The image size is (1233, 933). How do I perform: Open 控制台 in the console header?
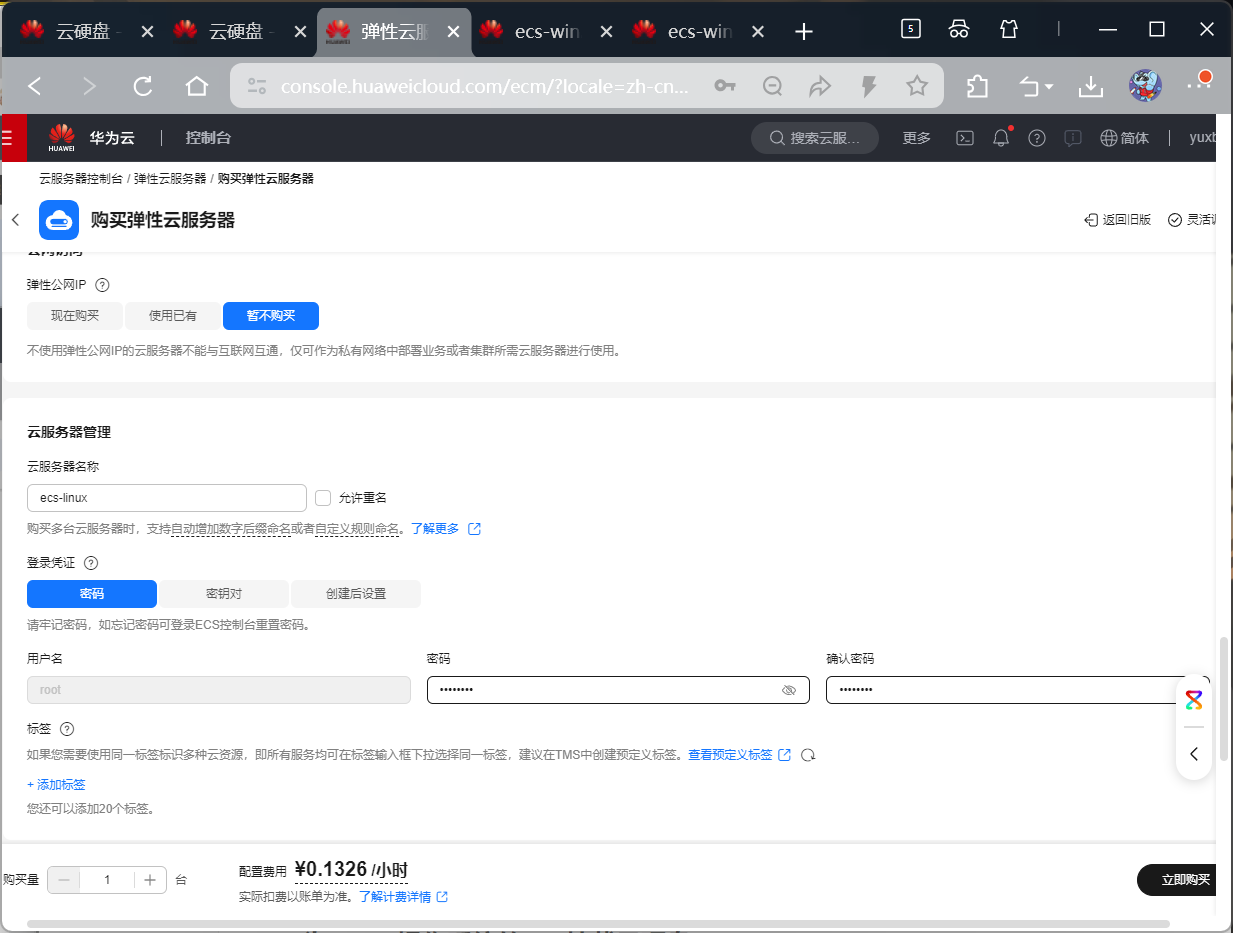pos(208,138)
